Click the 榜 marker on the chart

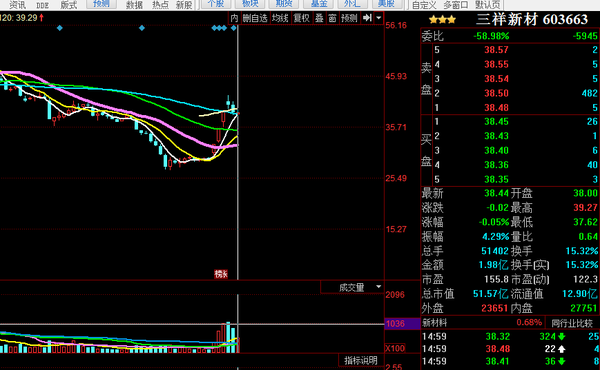coord(221,274)
